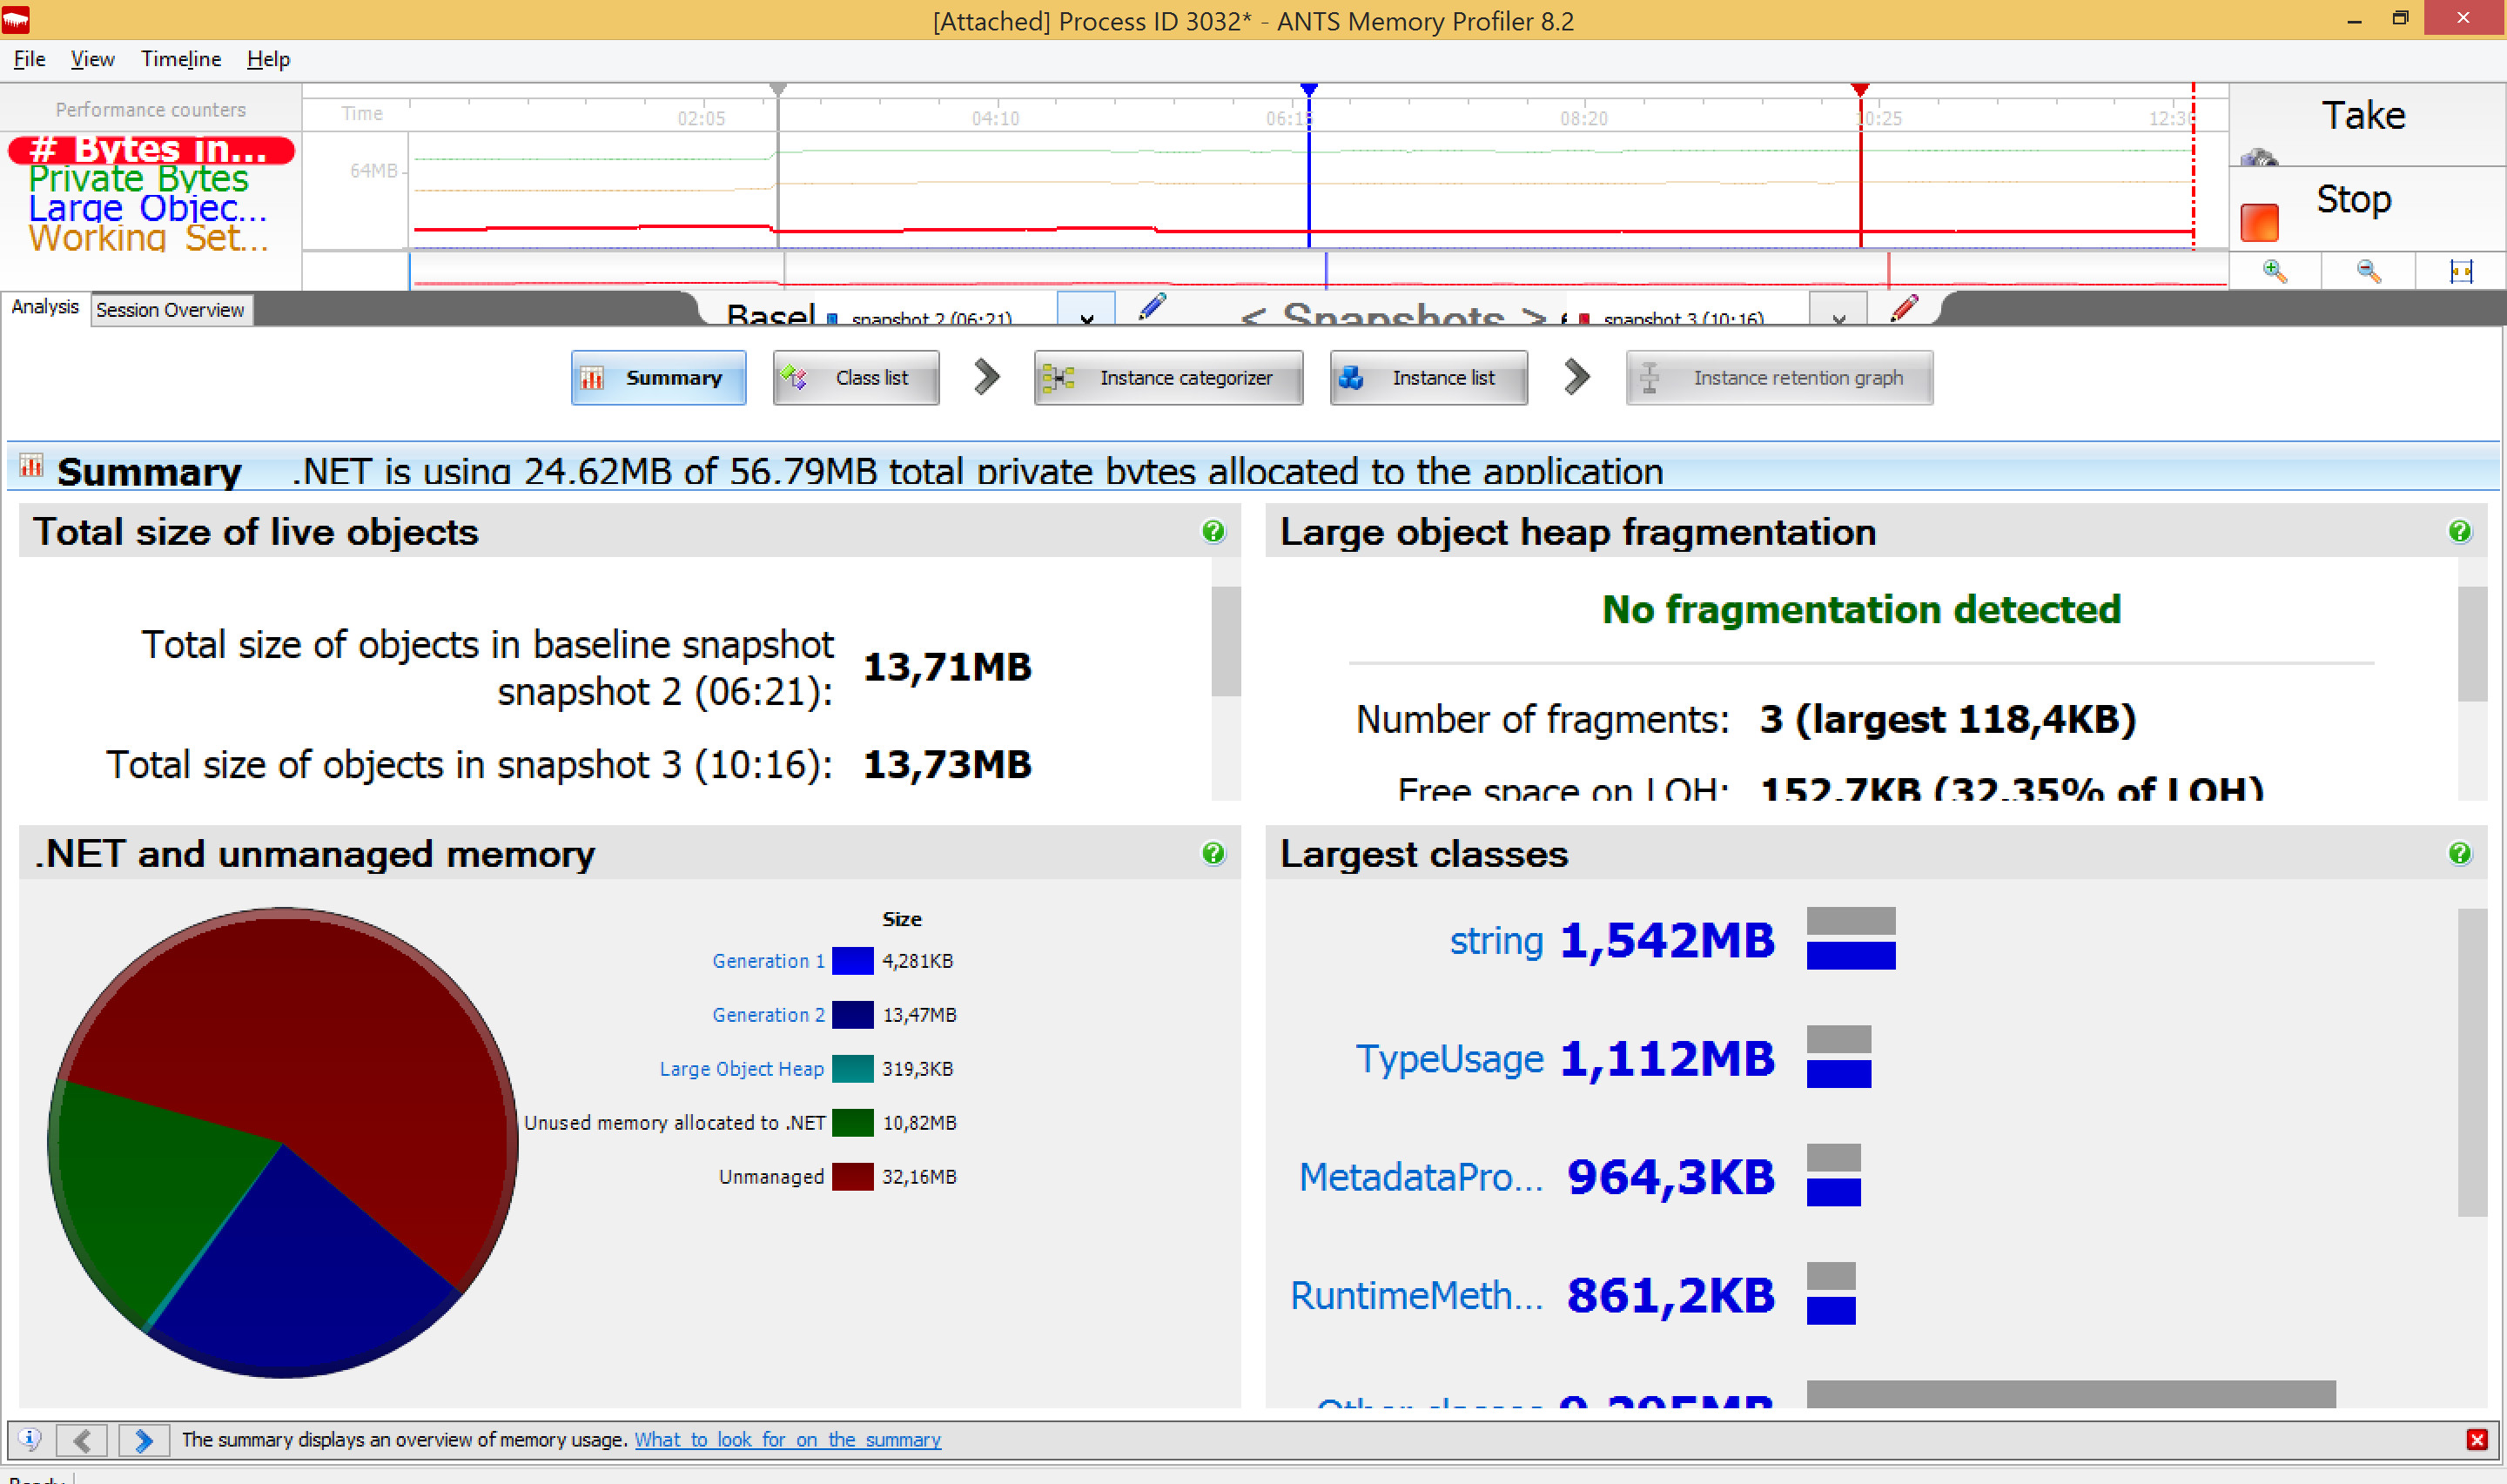The image size is (2507, 1484).
Task: Open the View menu
Action: tap(92, 59)
